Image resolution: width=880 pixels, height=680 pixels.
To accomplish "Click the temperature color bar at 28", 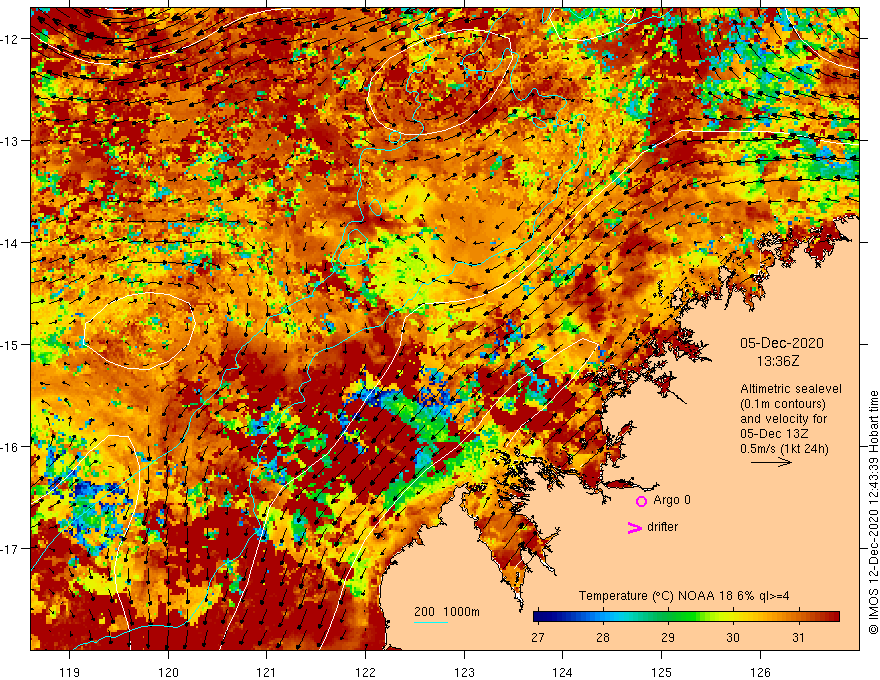I will 603,617.
